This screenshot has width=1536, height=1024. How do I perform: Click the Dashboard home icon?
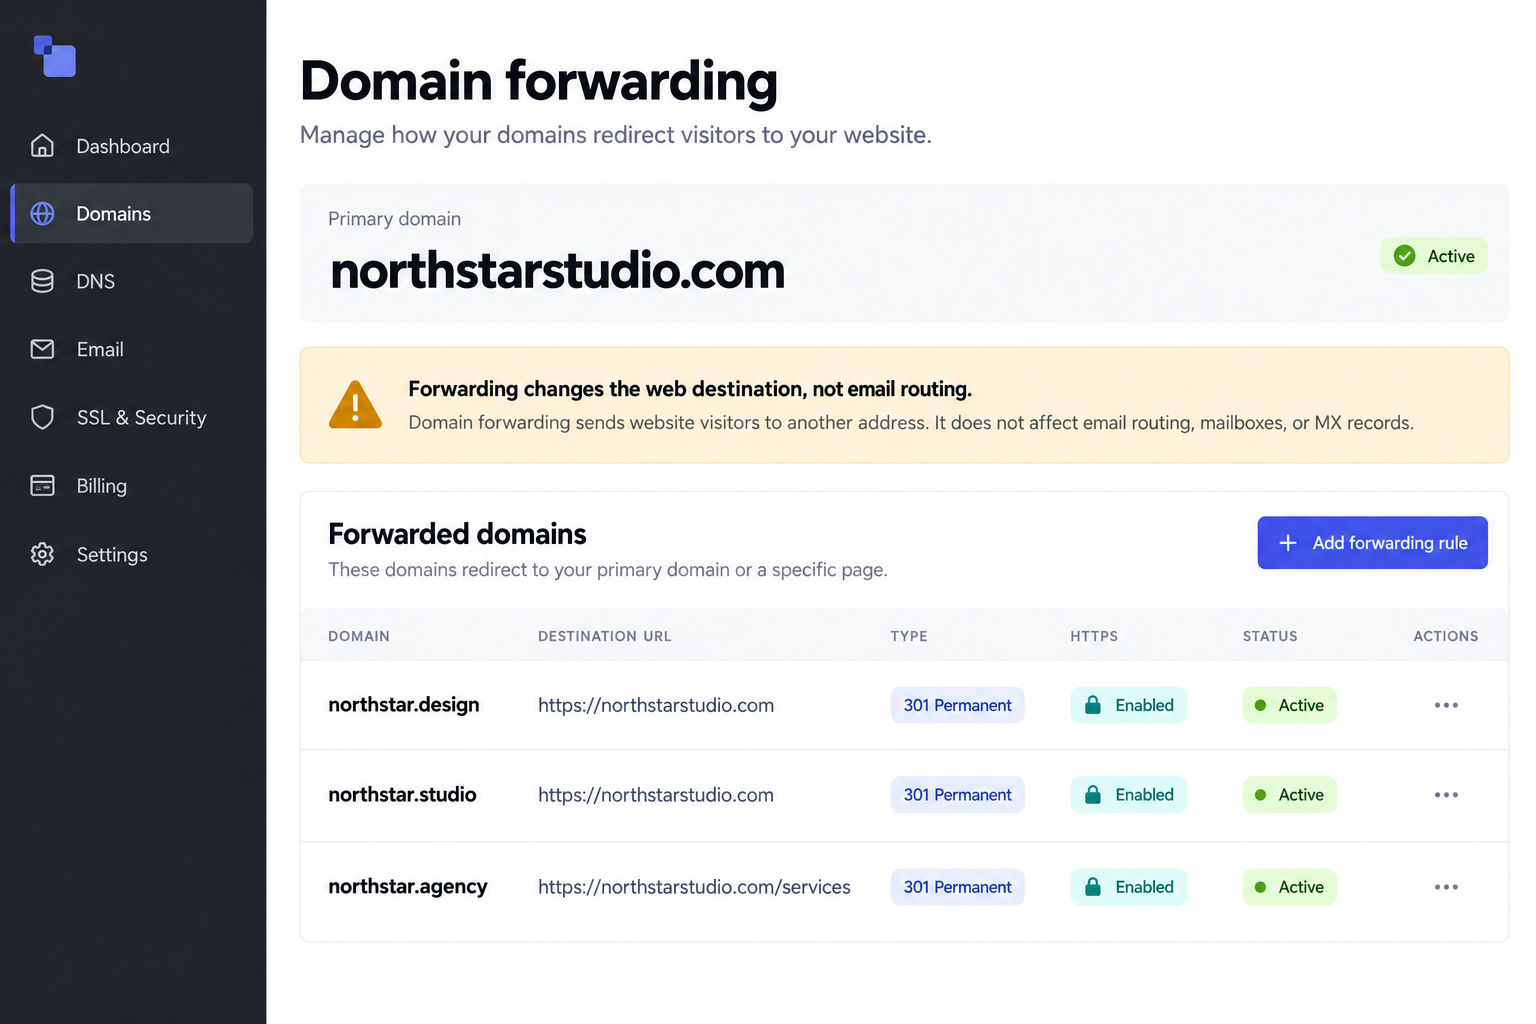[x=42, y=146]
